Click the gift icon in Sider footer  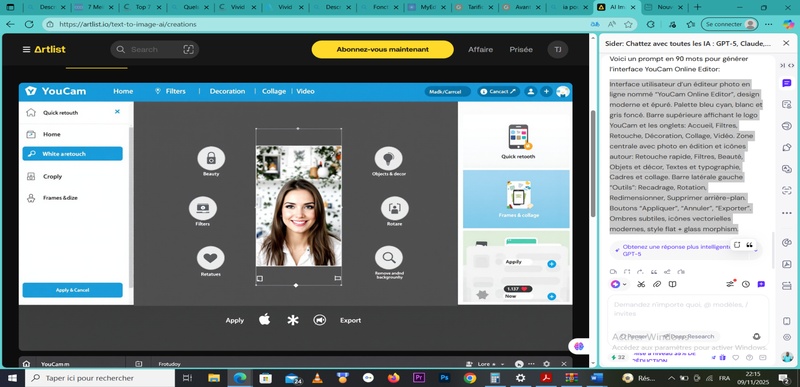[x=722, y=358]
